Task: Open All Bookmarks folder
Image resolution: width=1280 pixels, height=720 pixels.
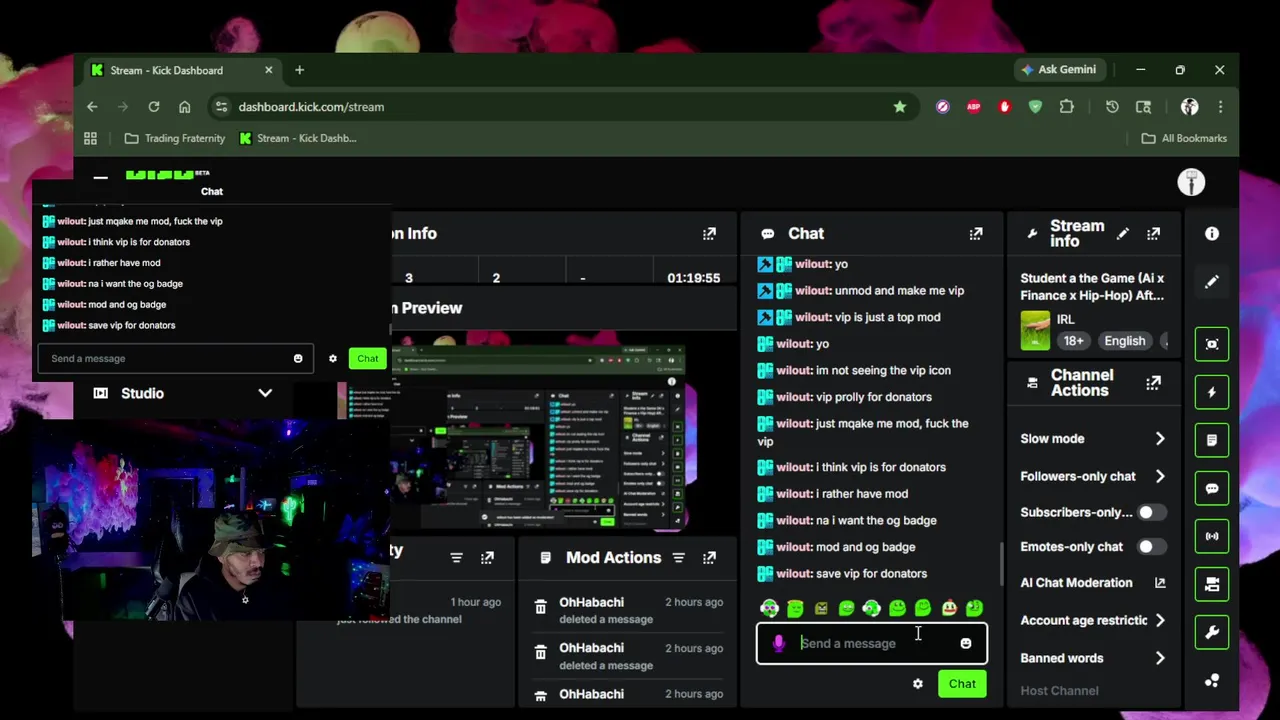Action: point(1184,139)
